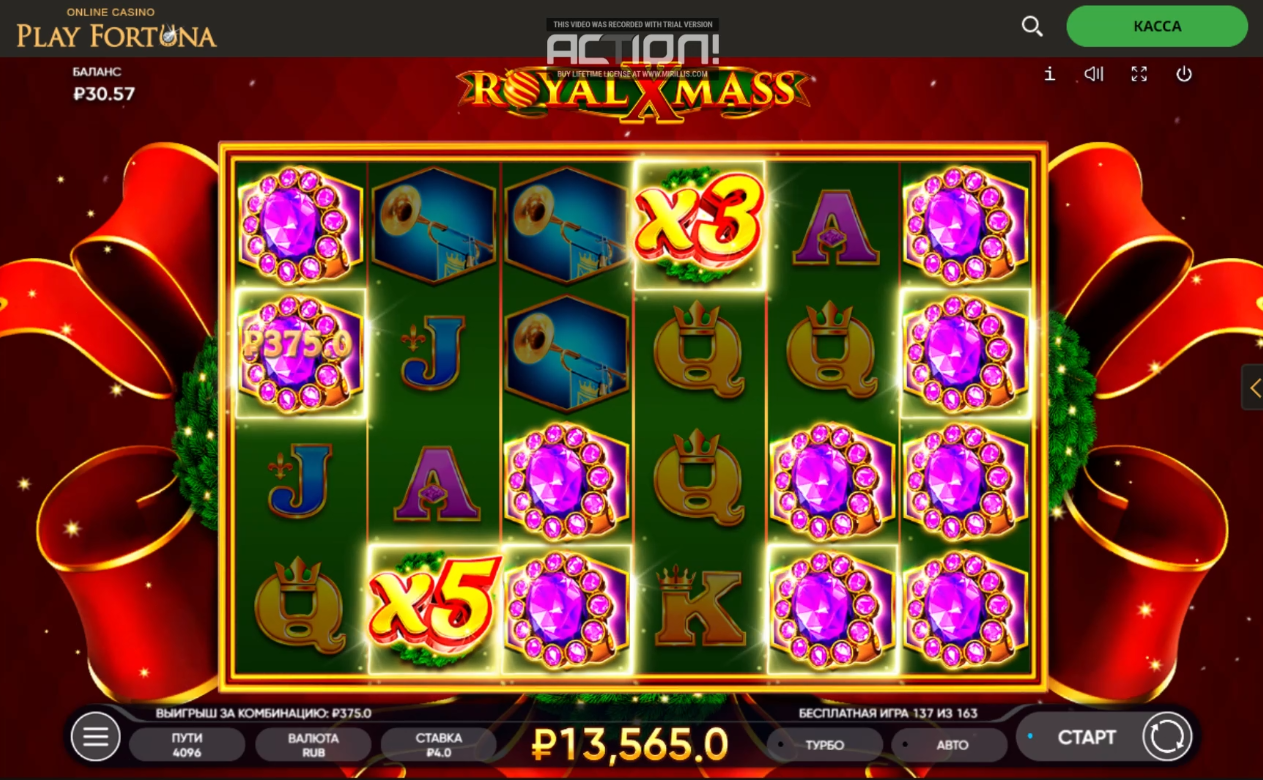Click the x3 multiplier symbol
This screenshot has width=1263, height=780.
[x=700, y=225]
